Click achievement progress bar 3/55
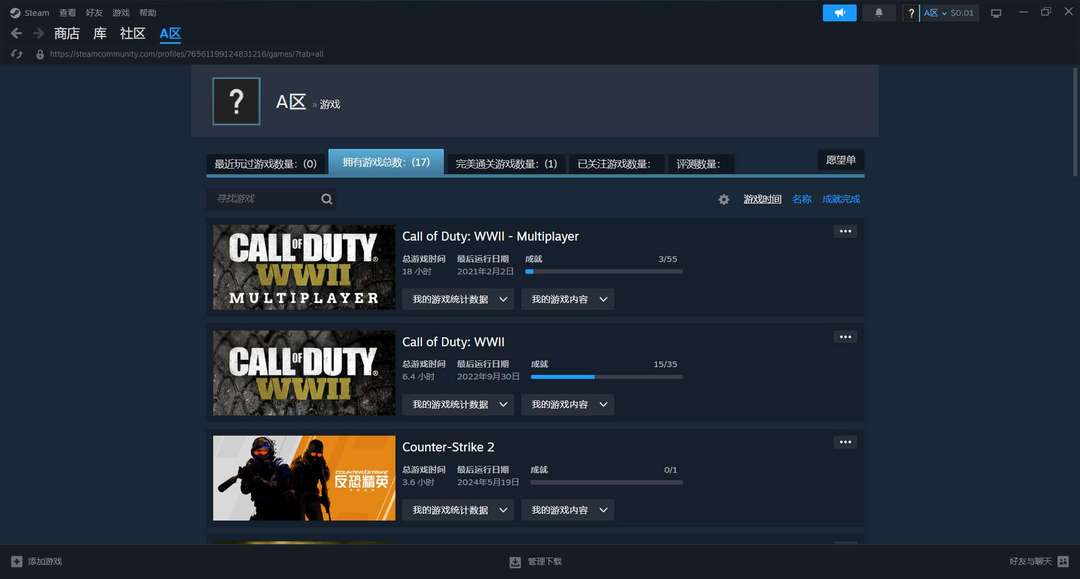The height and width of the screenshot is (579, 1080). [604, 272]
